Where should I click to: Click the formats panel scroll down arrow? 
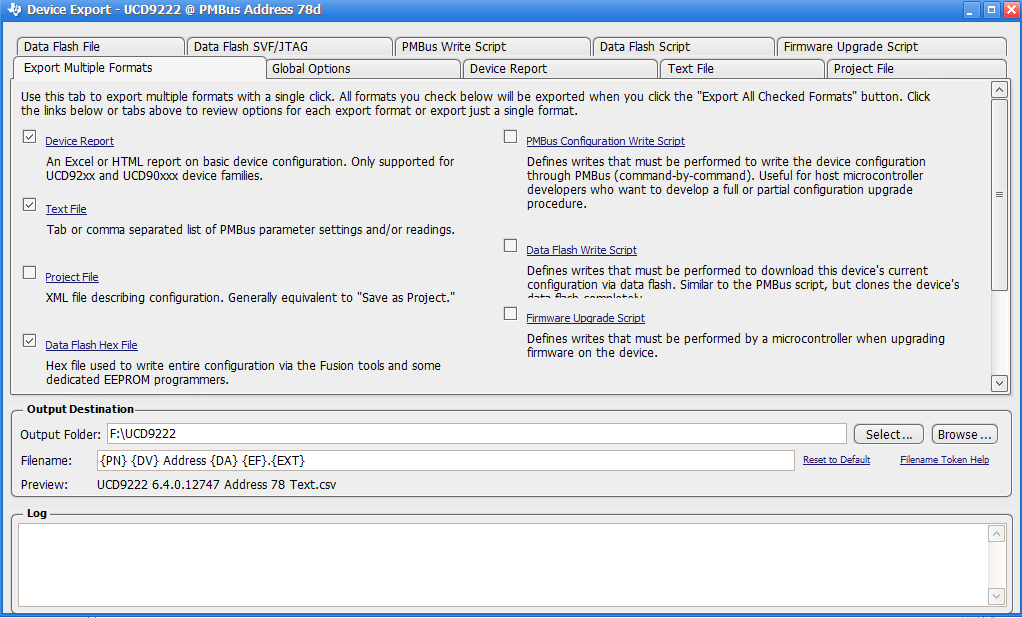pos(999,383)
